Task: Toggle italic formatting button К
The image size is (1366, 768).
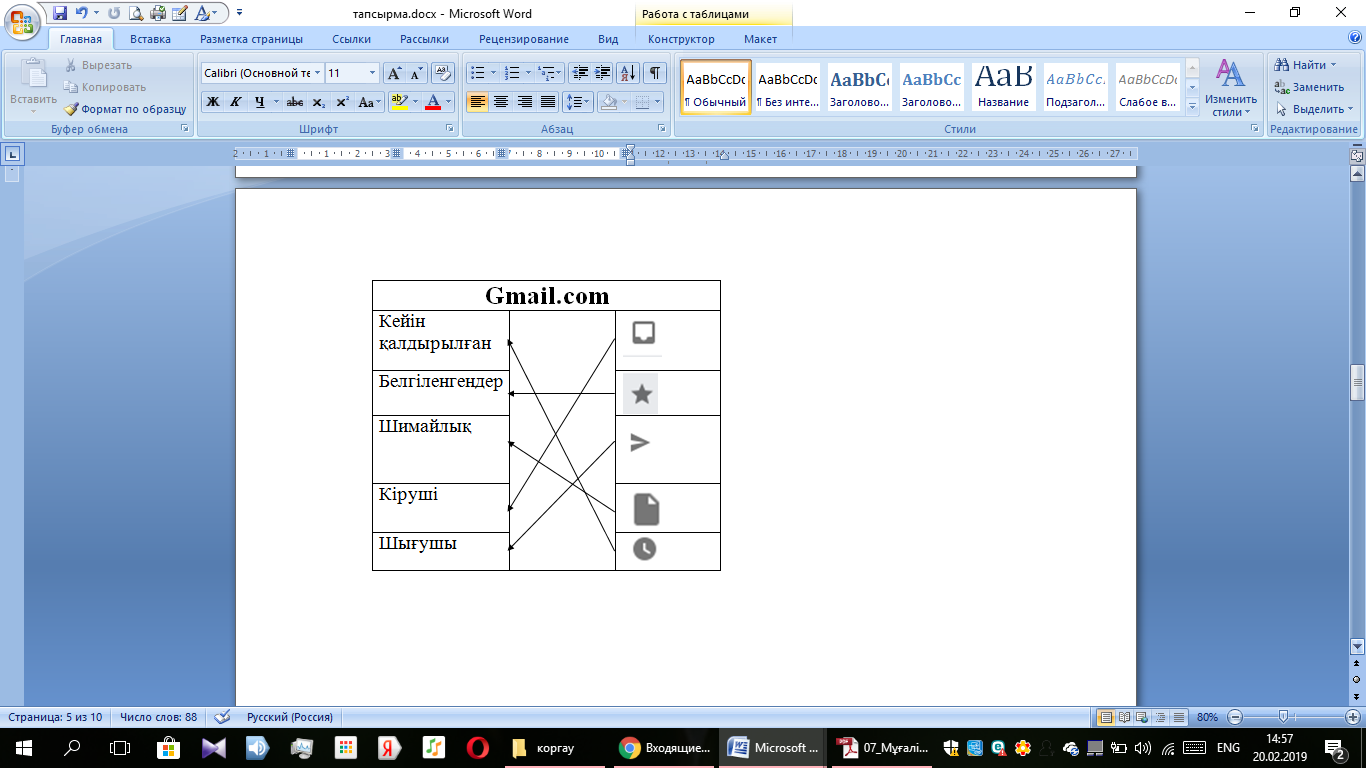Action: [x=236, y=102]
